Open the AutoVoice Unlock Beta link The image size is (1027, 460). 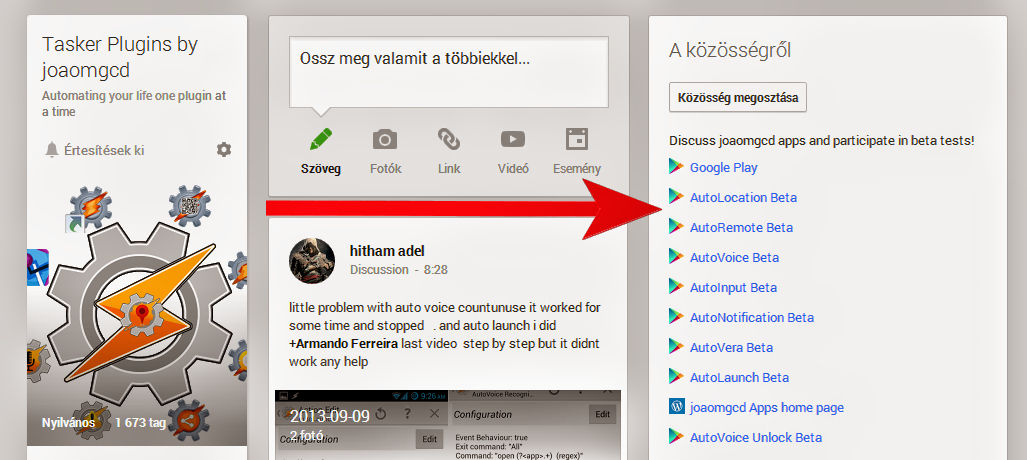tap(755, 438)
